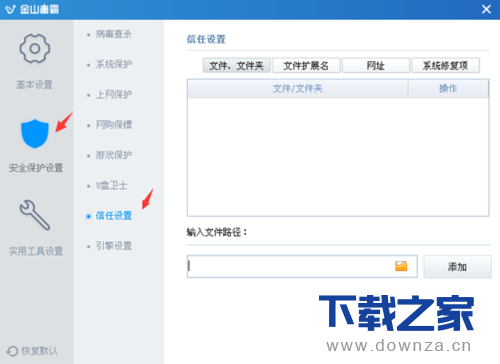The width and height of the screenshot is (500, 364).
Task: Click the 操作 column header
Action: pyautogui.click(x=448, y=88)
